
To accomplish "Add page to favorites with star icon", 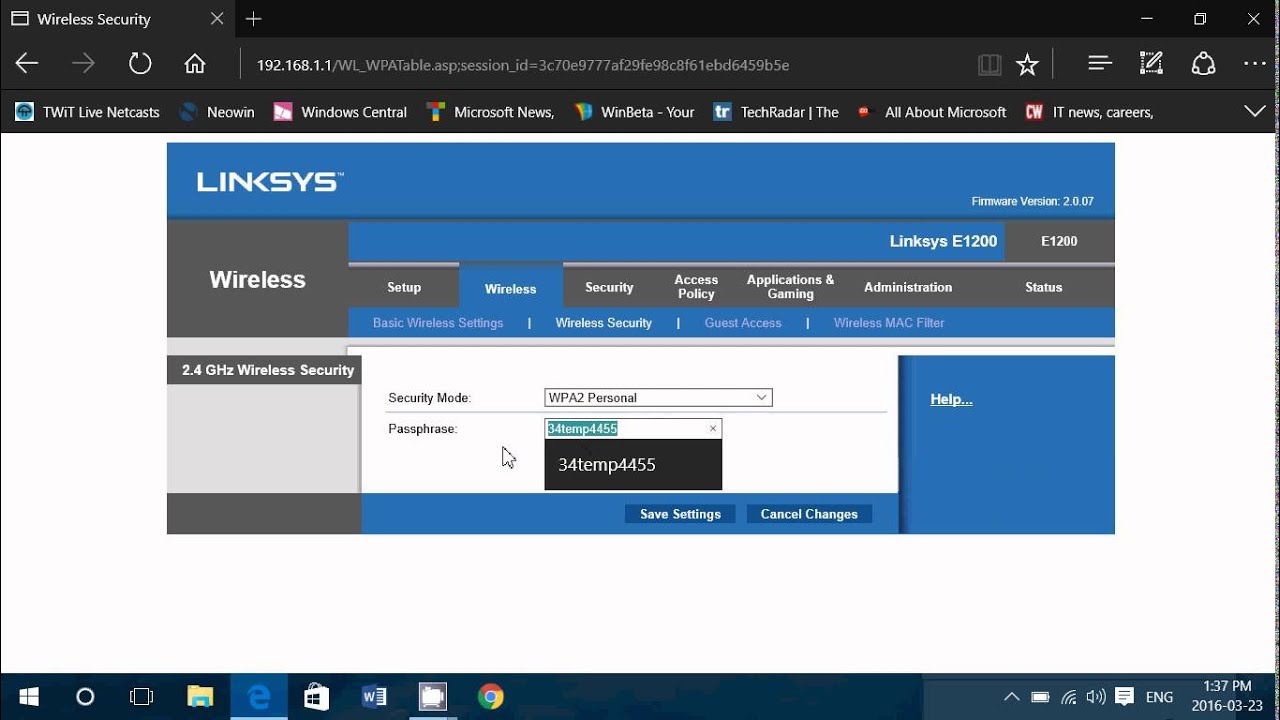I will point(1027,65).
